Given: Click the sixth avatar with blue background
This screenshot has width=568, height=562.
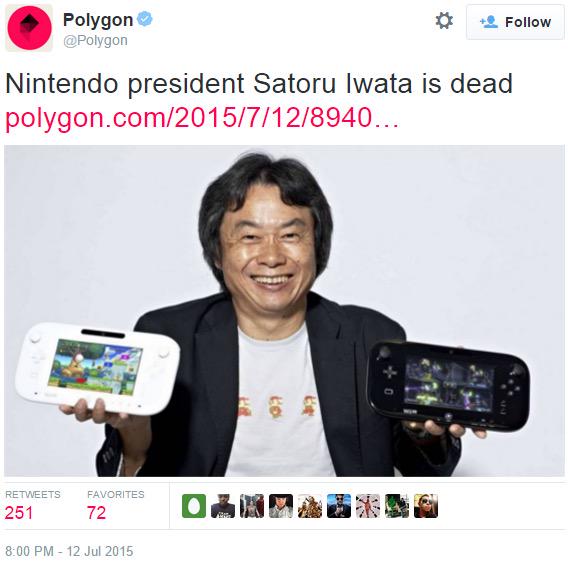Looking at the screenshot, I should coord(339,506).
